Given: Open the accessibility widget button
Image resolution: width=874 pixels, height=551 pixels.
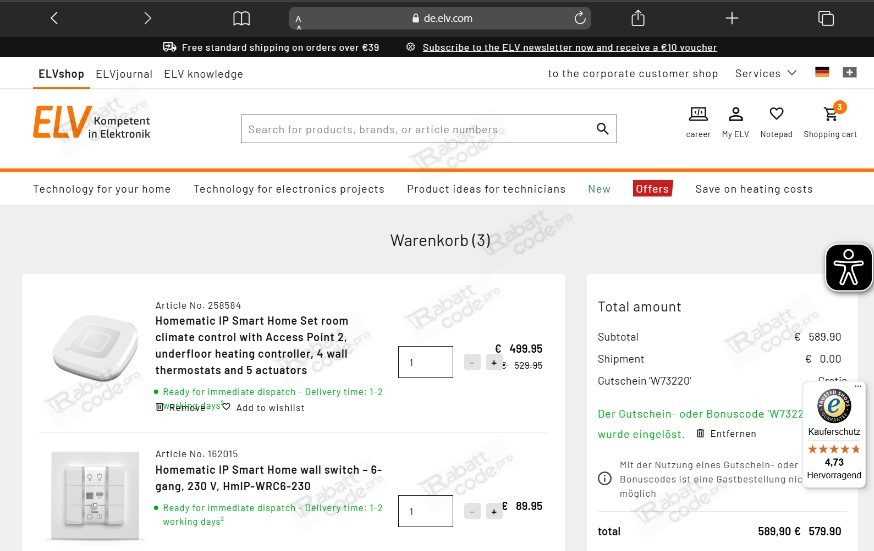Looking at the screenshot, I should coord(848,267).
